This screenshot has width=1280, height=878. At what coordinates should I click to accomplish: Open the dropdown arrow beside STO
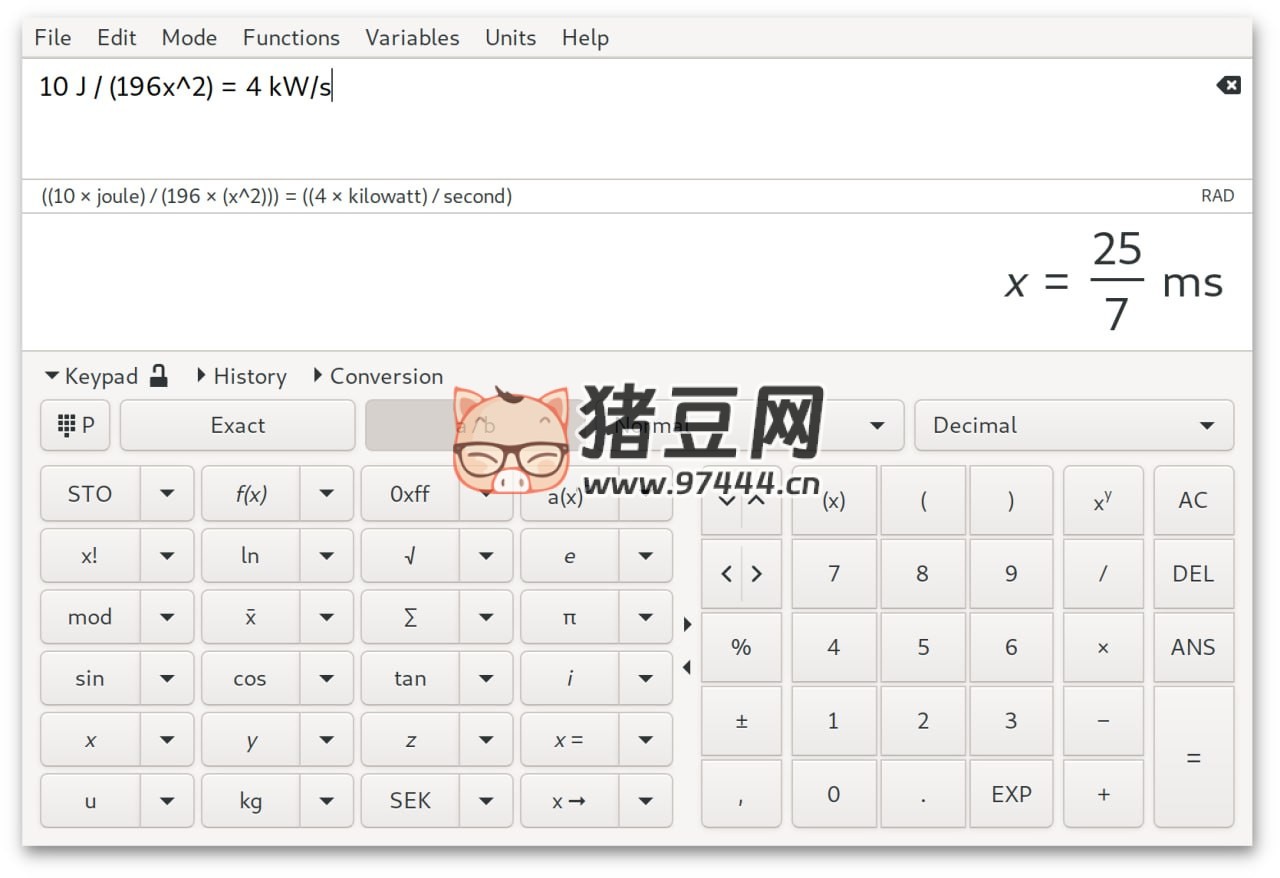point(167,494)
